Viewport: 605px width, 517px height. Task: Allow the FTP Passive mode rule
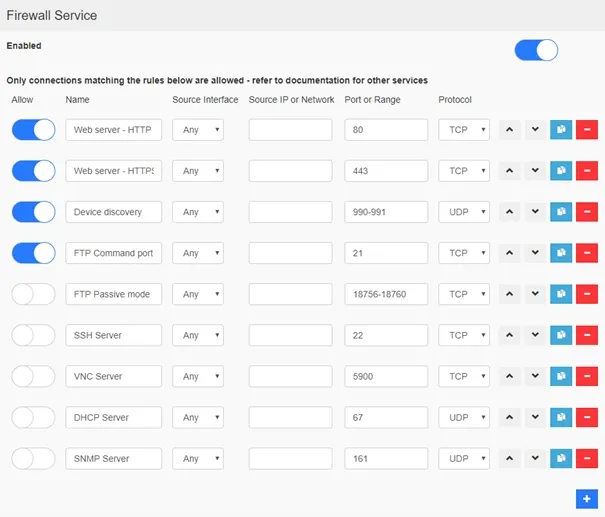[x=34, y=294]
